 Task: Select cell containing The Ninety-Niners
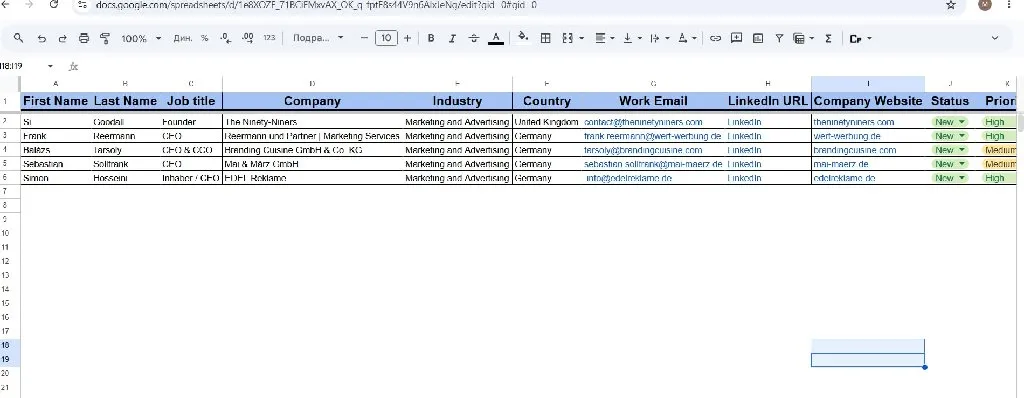click(312, 122)
